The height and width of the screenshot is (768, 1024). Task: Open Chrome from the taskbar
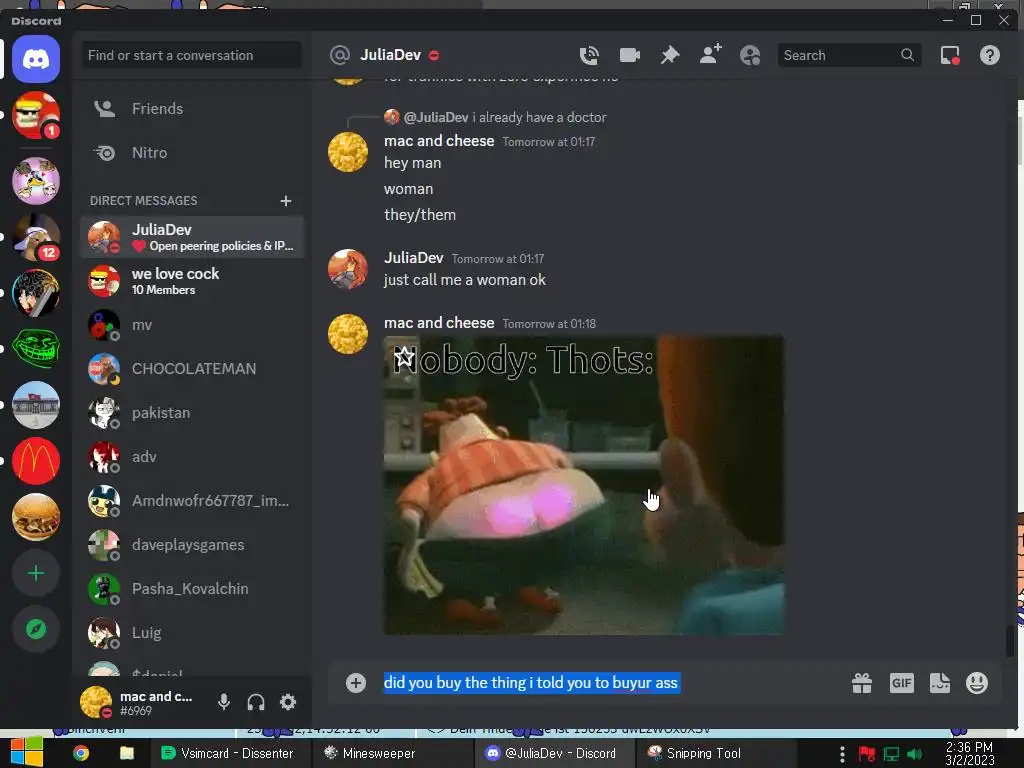[x=81, y=753]
